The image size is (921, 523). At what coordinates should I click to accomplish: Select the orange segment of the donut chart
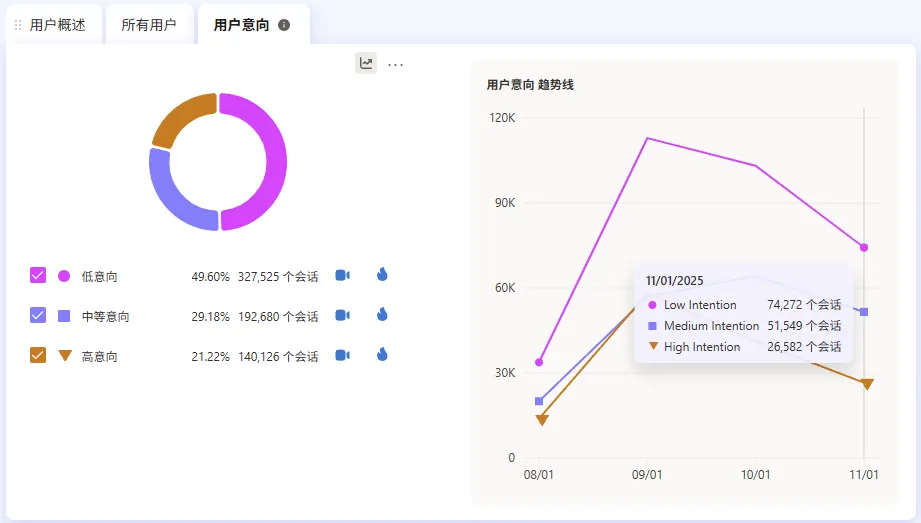(x=180, y=116)
